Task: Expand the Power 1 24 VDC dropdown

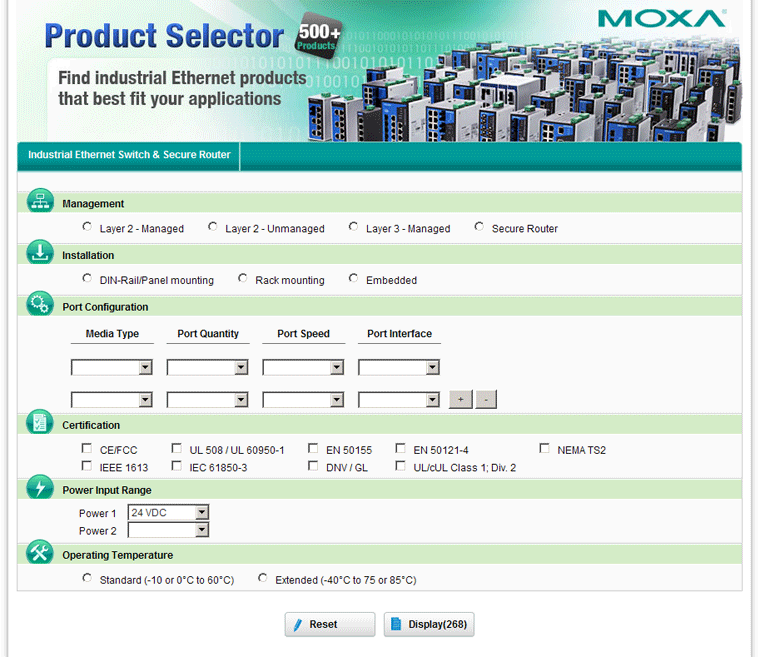Action: [x=169, y=513]
